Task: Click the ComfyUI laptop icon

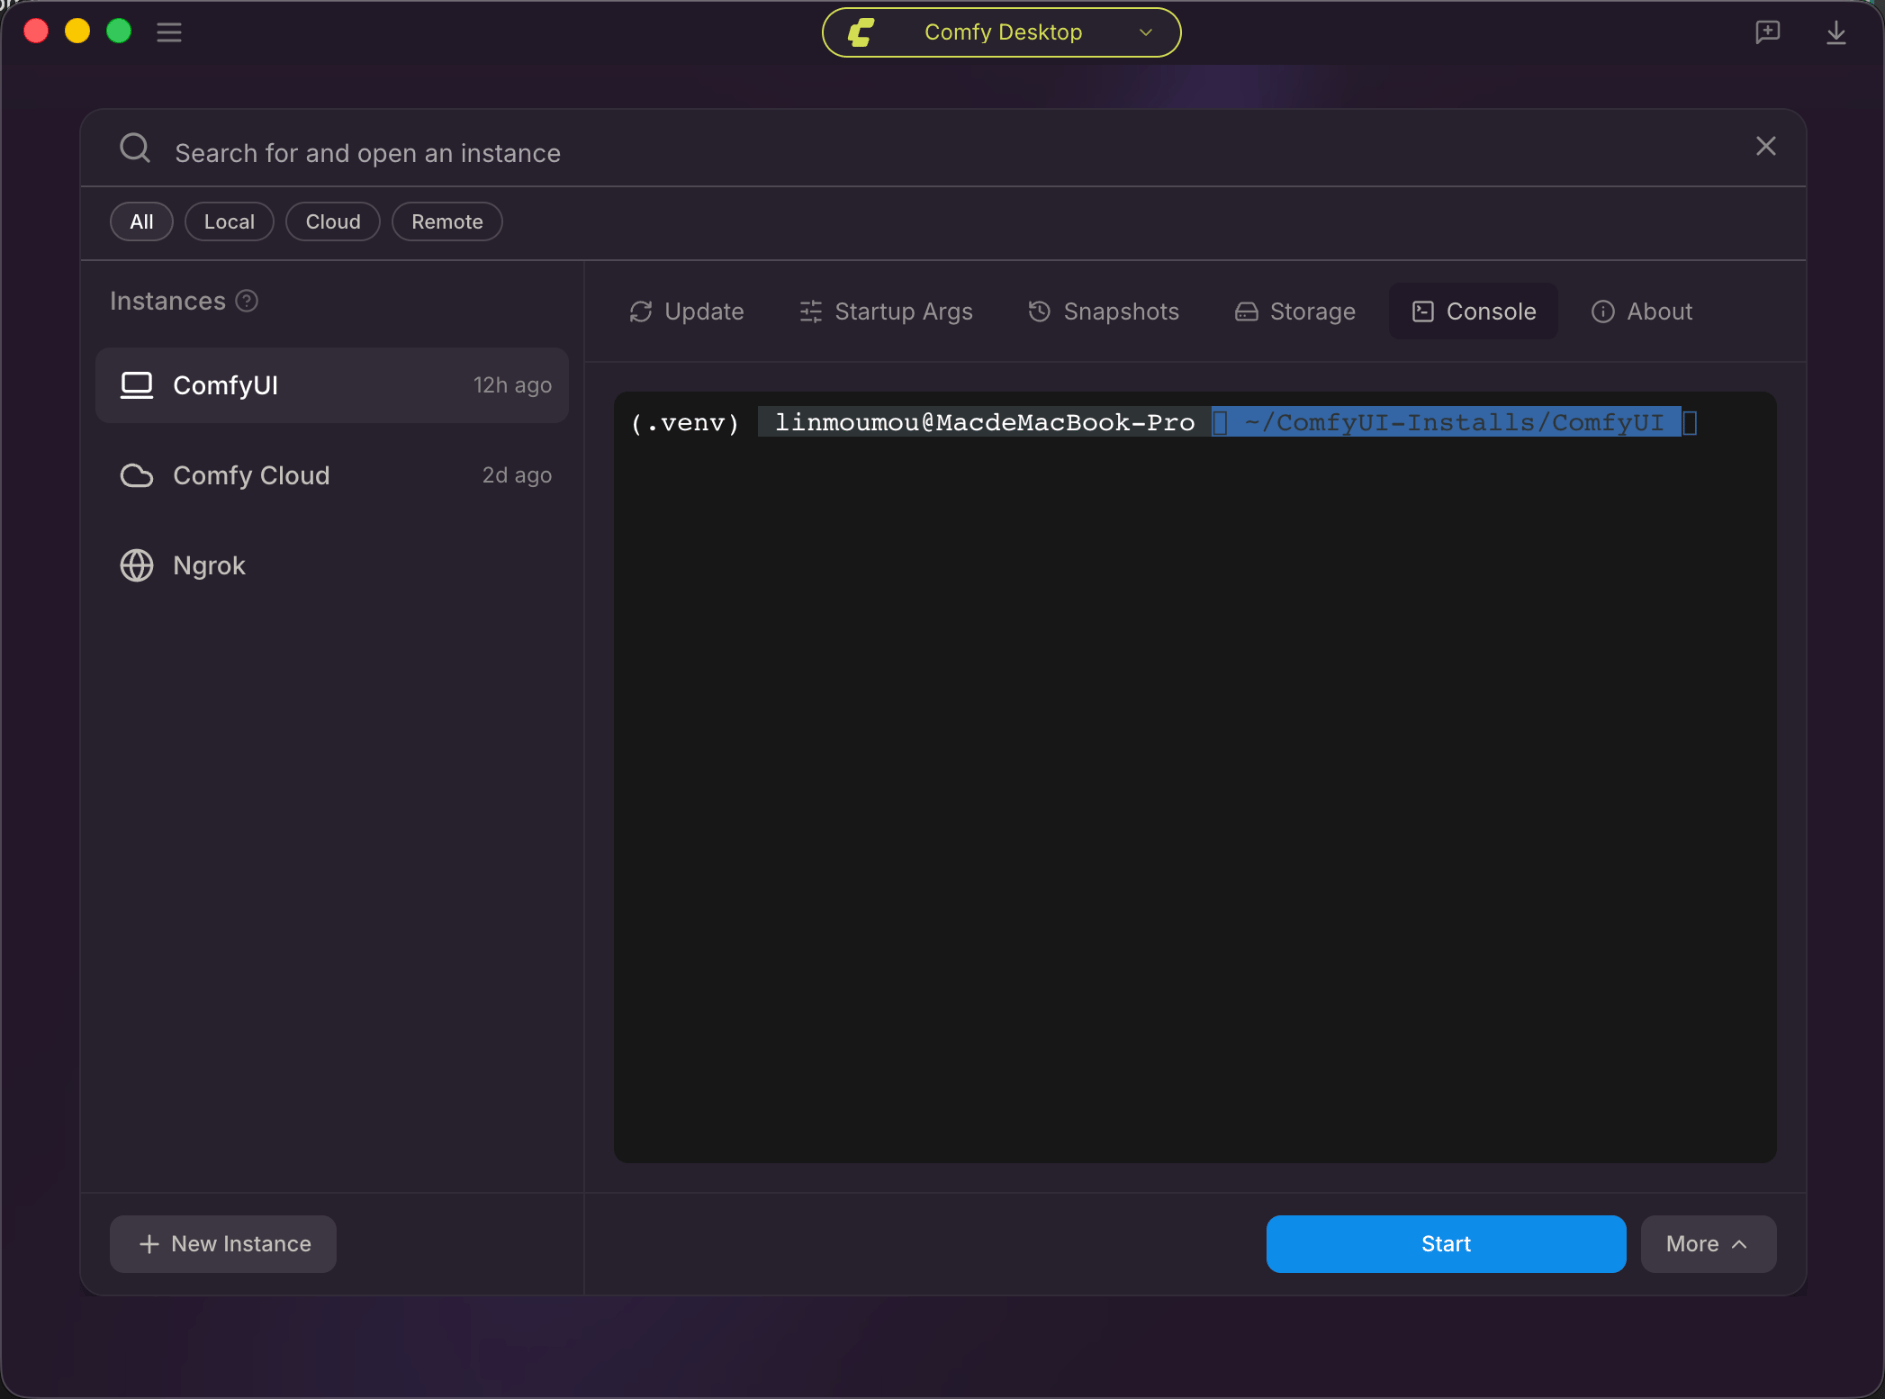Action: point(137,385)
